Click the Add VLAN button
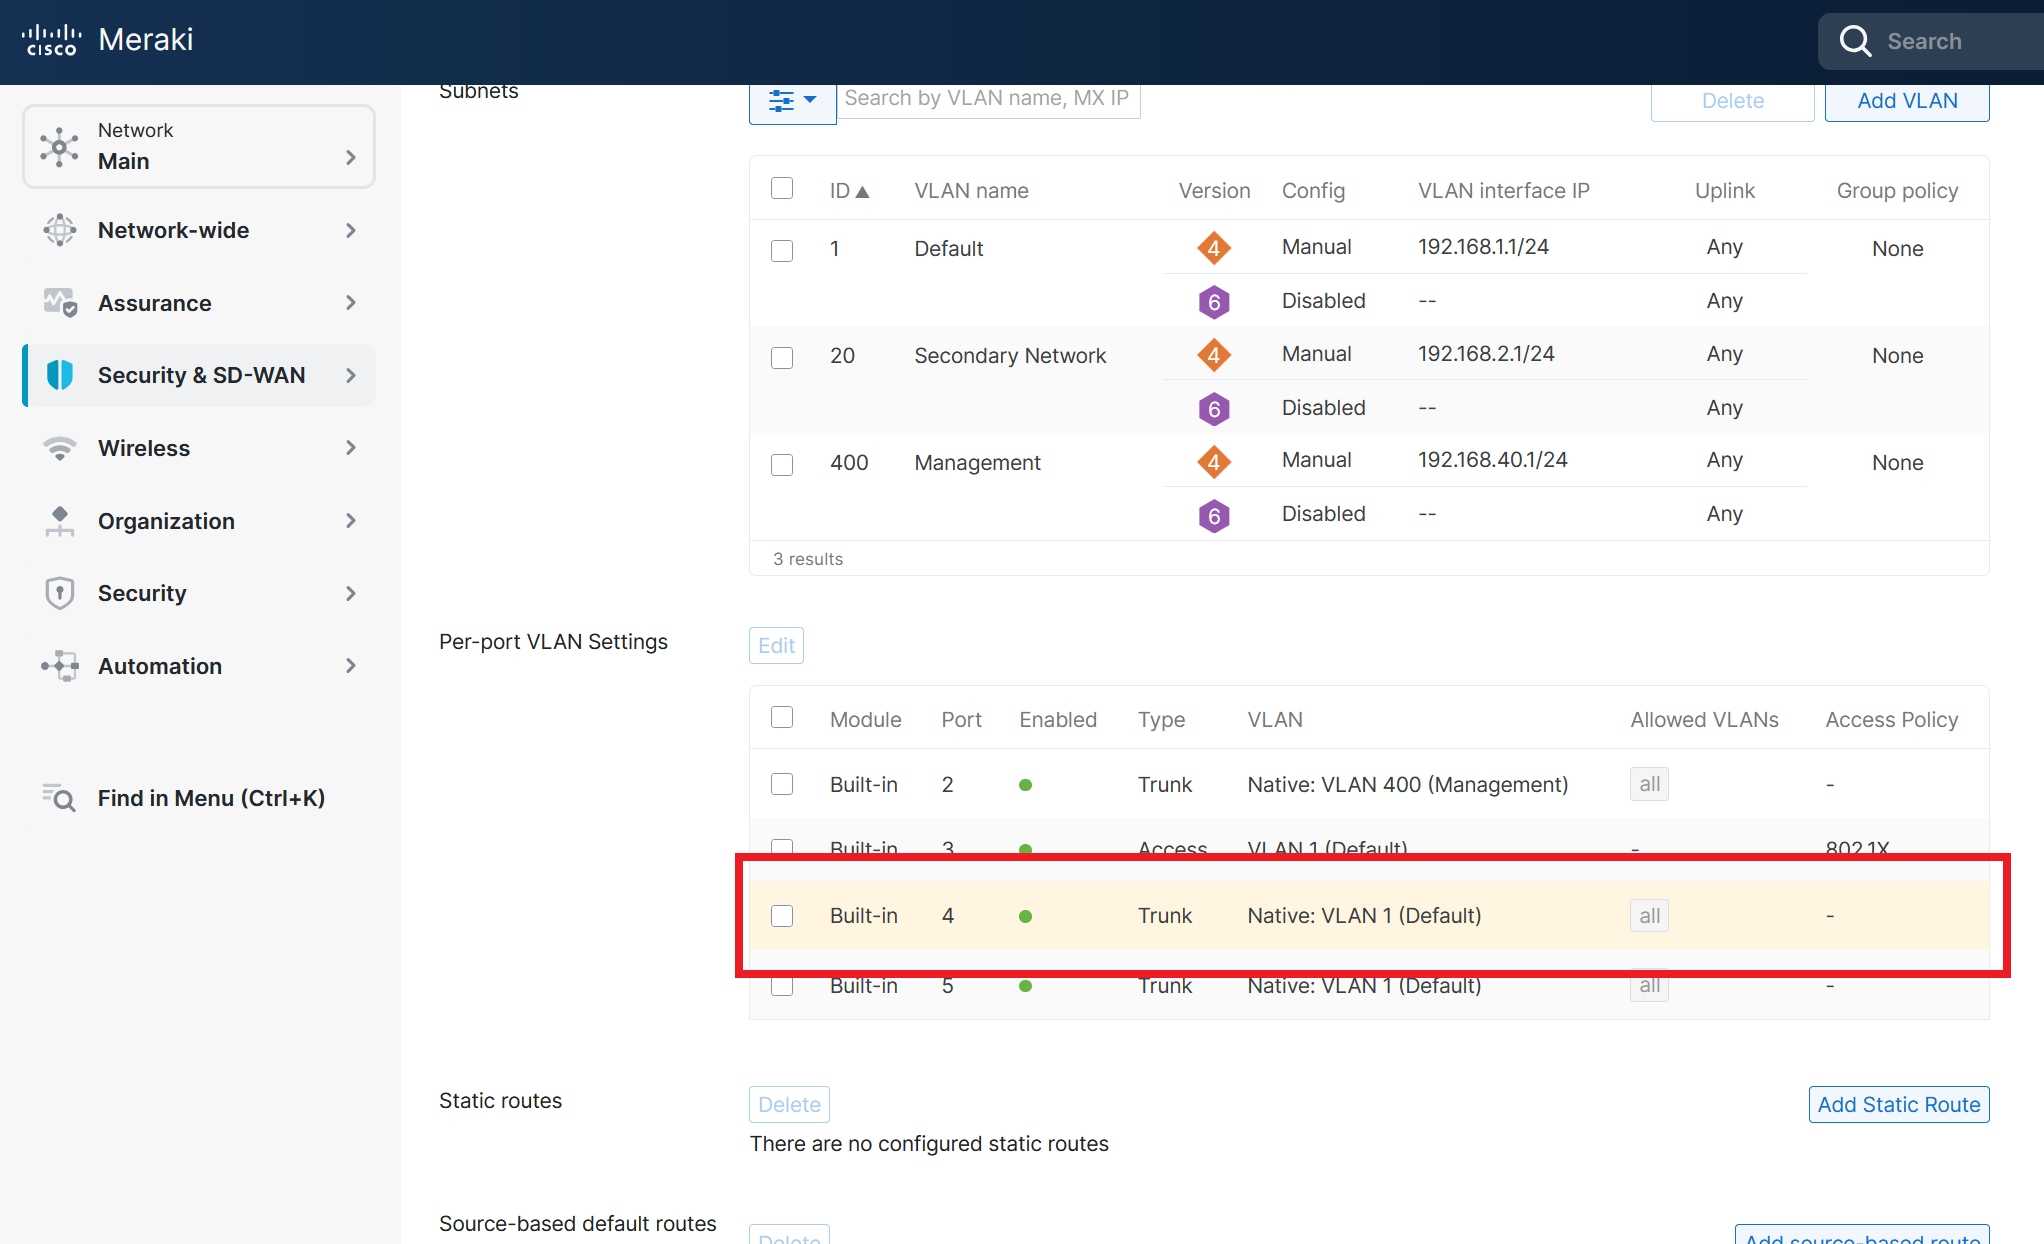Screen dimensions: 2044x1244 point(1907,101)
